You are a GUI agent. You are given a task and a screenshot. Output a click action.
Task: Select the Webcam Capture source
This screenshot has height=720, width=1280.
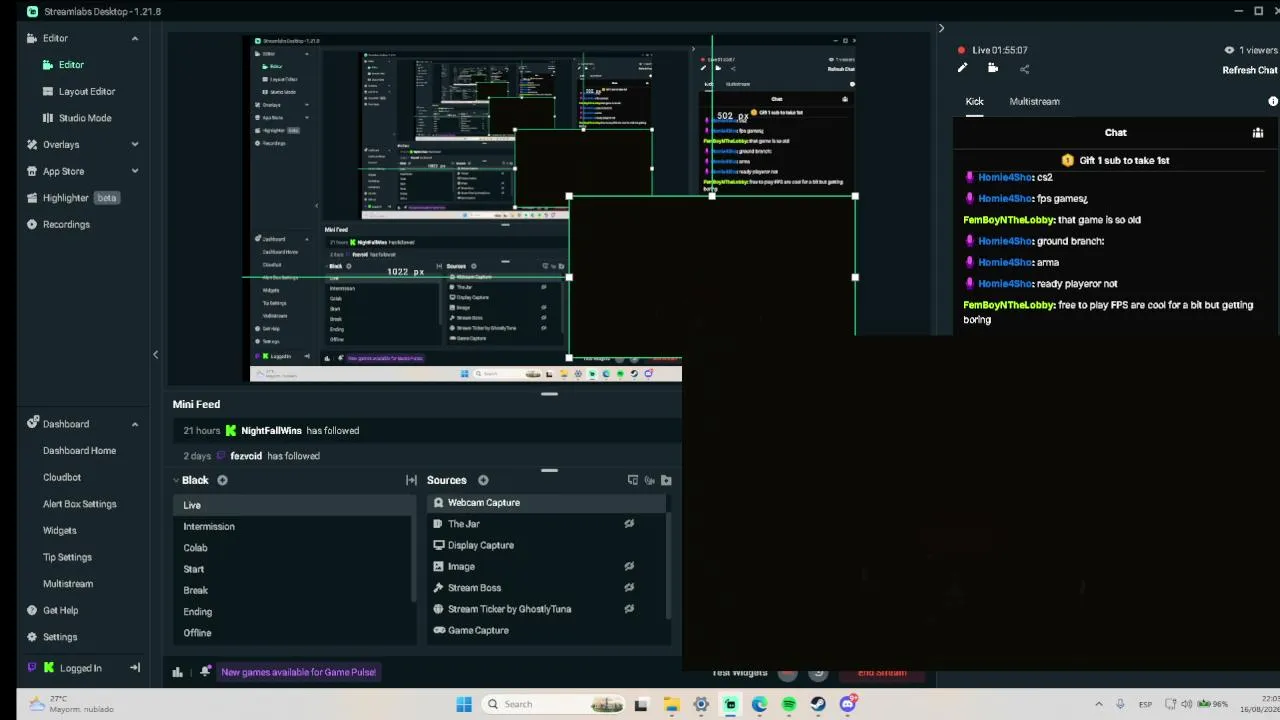pos(547,503)
